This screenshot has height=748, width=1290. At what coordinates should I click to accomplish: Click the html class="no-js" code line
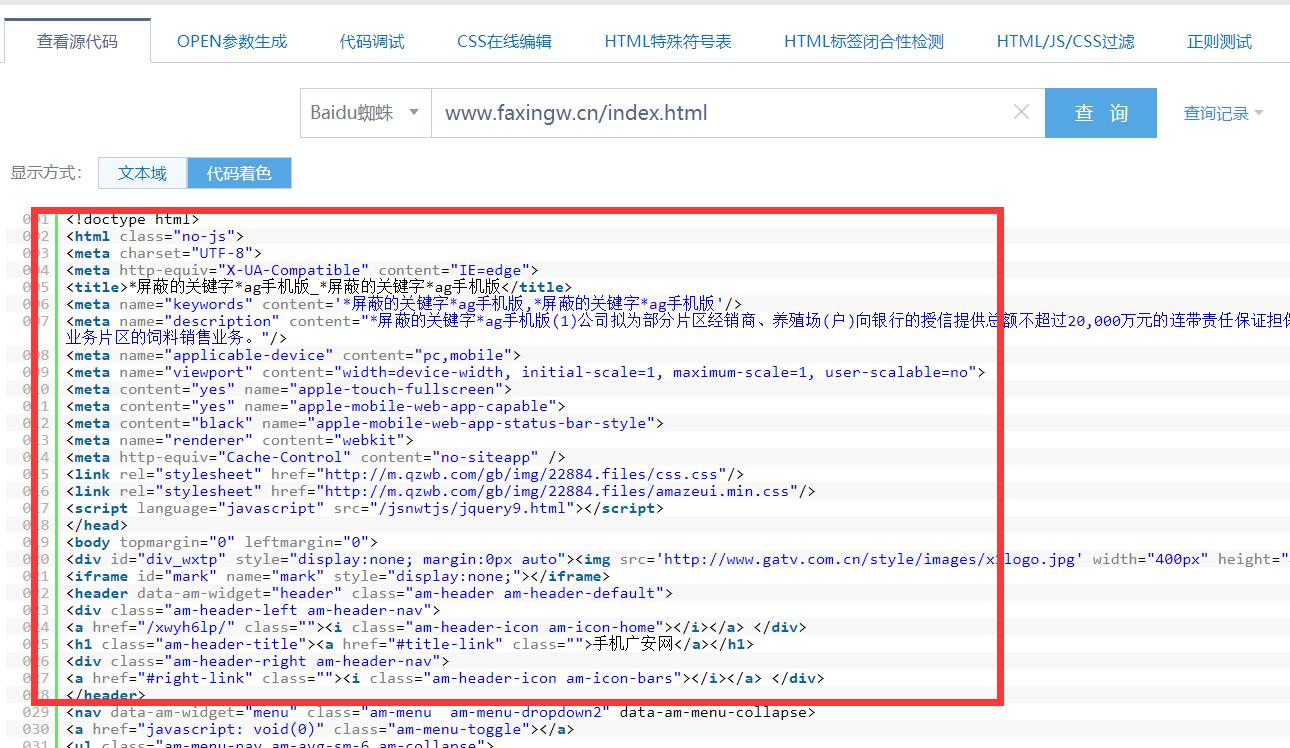pos(155,236)
